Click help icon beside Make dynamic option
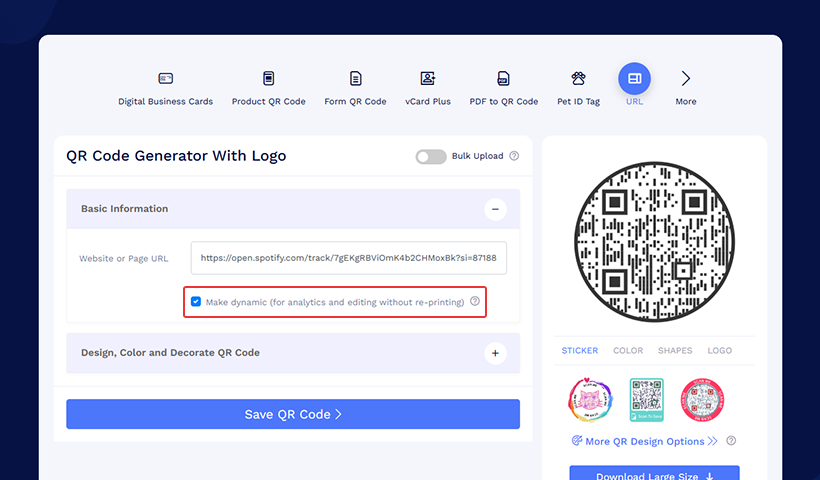The height and width of the screenshot is (480, 820). coord(475,301)
